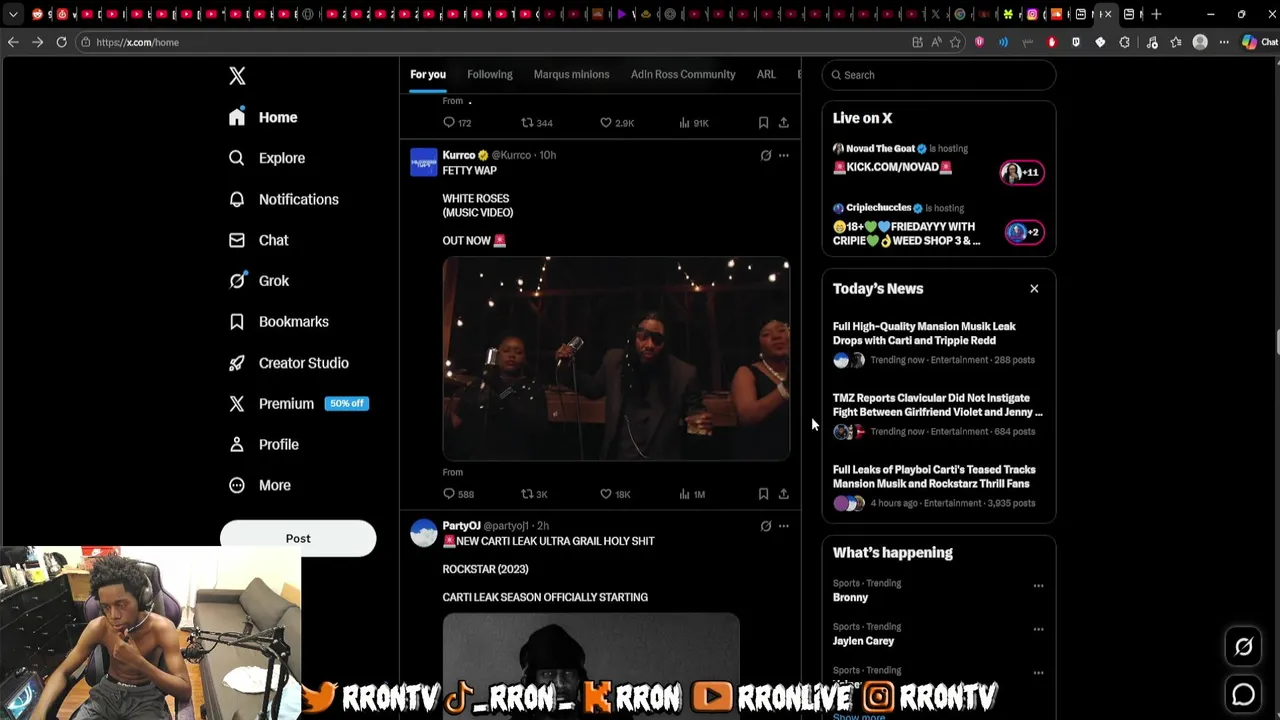Like the Kurrco post with 18K likes
Screen dimensions: 1280x720
[x=615, y=494]
